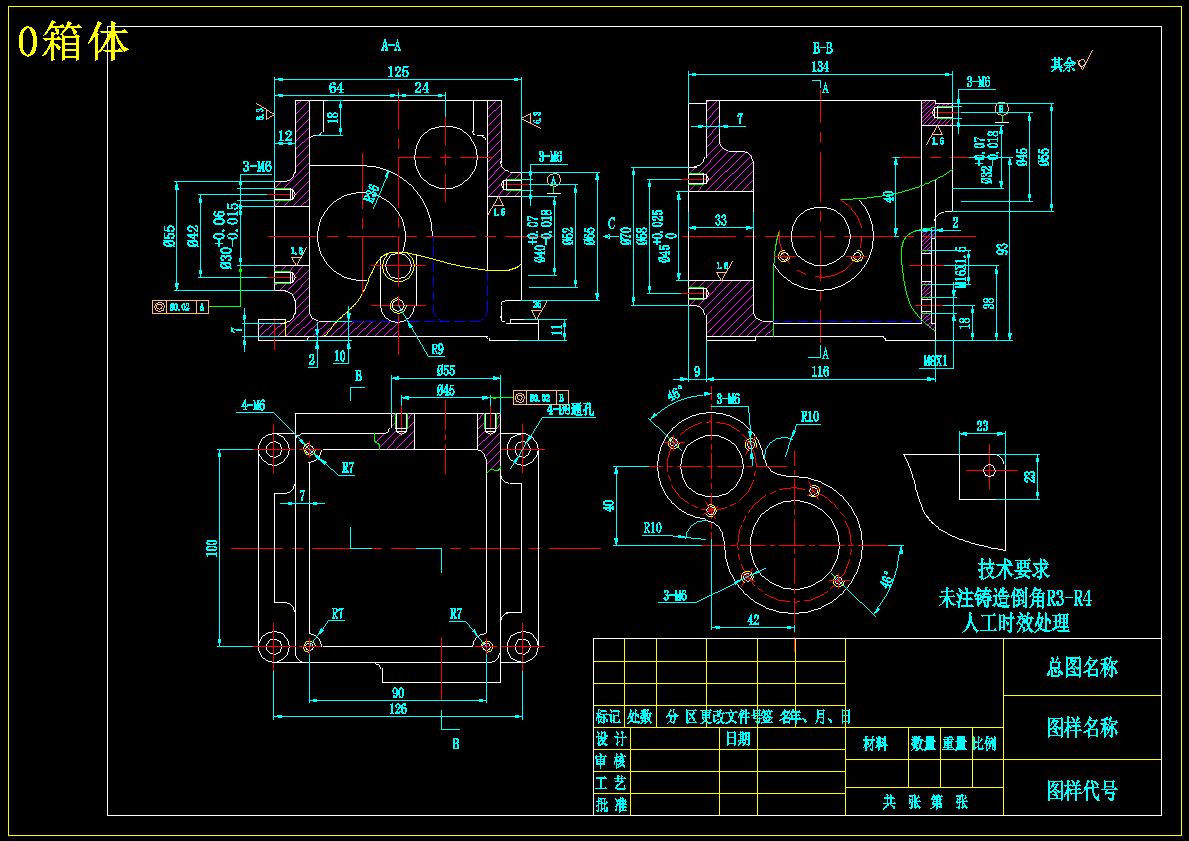
Task: Click the "其余" surface finish note
Action: [1063, 64]
